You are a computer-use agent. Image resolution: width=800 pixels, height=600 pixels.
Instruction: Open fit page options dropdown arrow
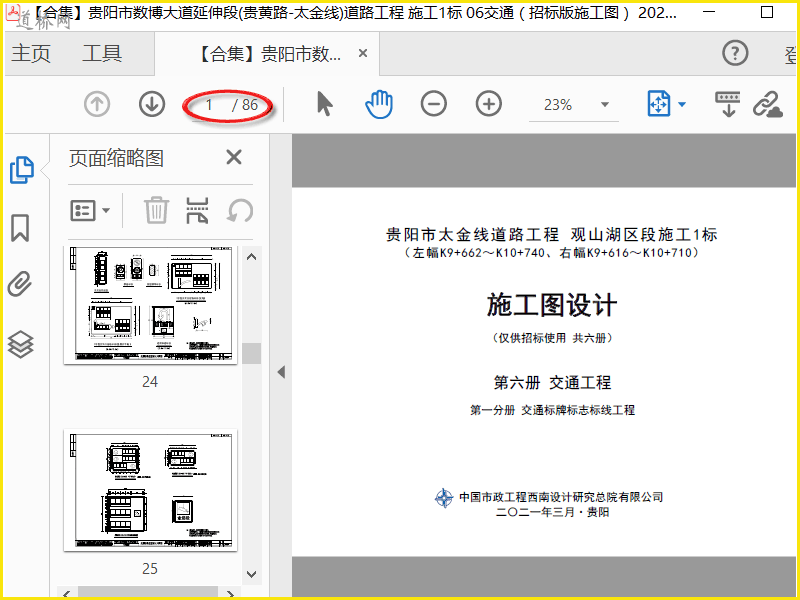pyautogui.click(x=682, y=105)
